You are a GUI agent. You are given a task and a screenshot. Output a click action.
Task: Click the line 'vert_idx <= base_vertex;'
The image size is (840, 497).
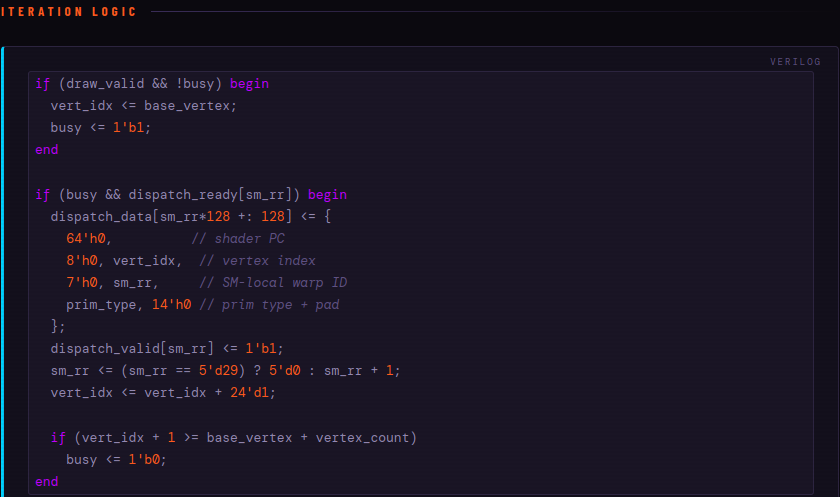tap(144, 106)
